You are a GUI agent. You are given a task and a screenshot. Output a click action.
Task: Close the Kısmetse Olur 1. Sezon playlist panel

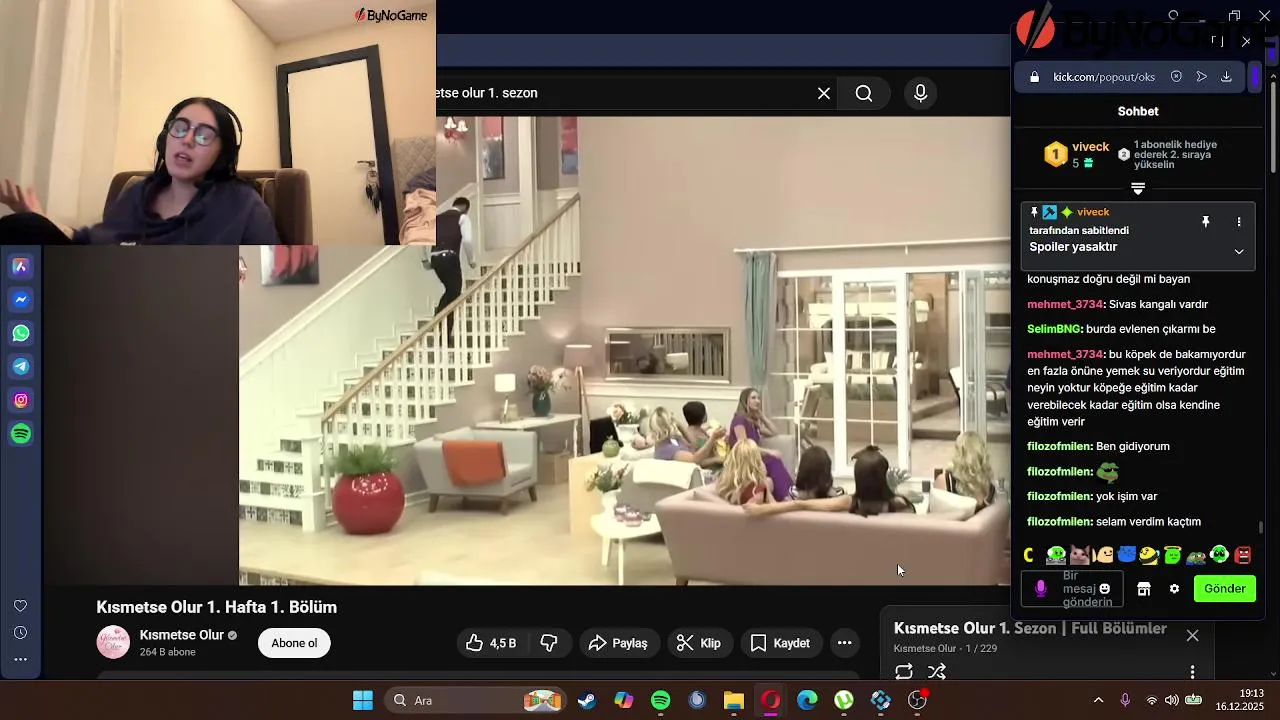[1192, 635]
